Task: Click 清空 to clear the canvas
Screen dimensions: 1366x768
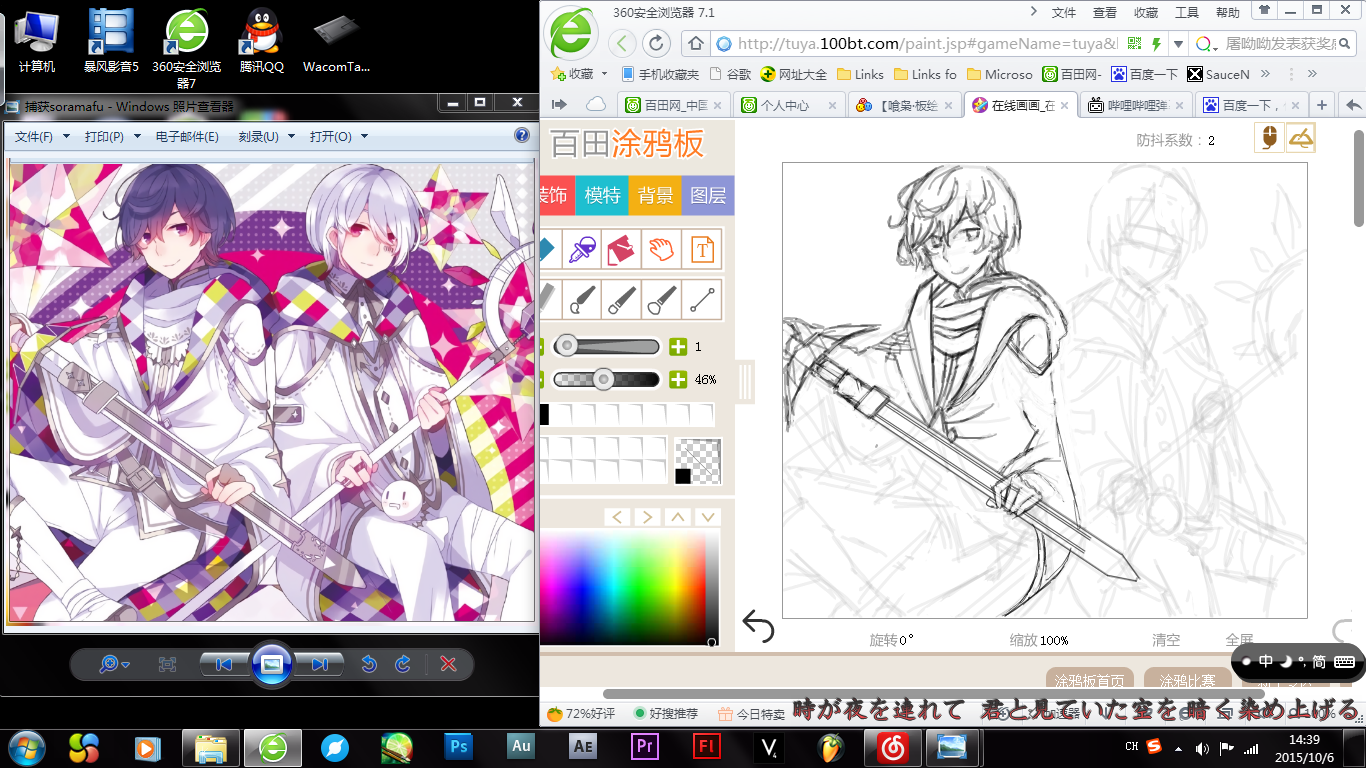Action: pos(1166,640)
